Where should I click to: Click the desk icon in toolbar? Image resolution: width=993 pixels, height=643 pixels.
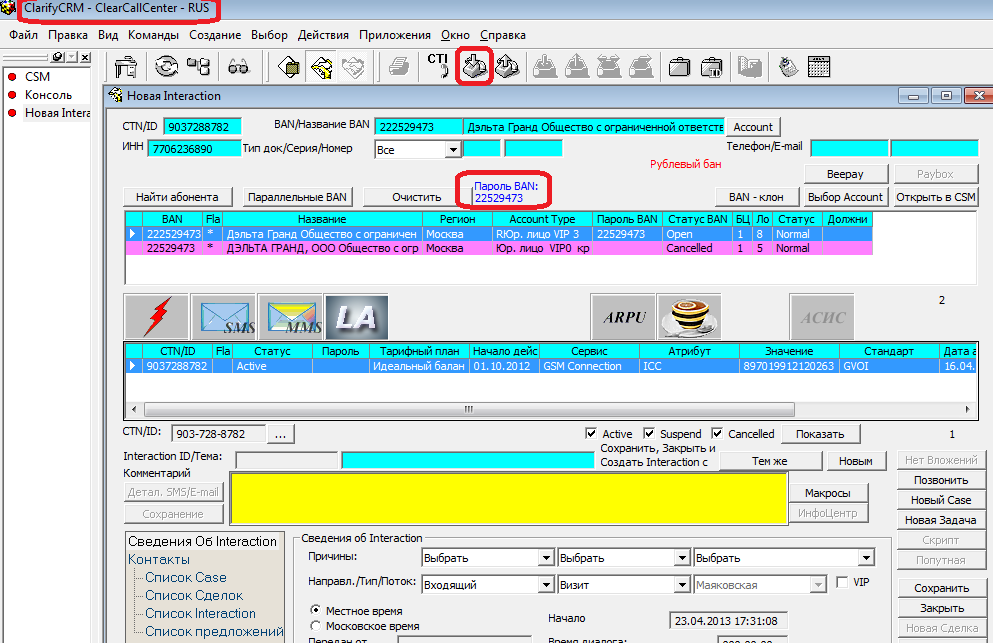tap(126, 67)
